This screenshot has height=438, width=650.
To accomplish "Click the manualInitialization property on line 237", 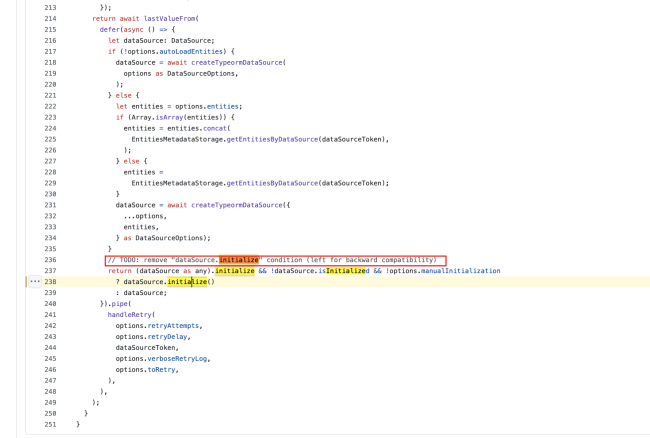I will click(x=461, y=271).
